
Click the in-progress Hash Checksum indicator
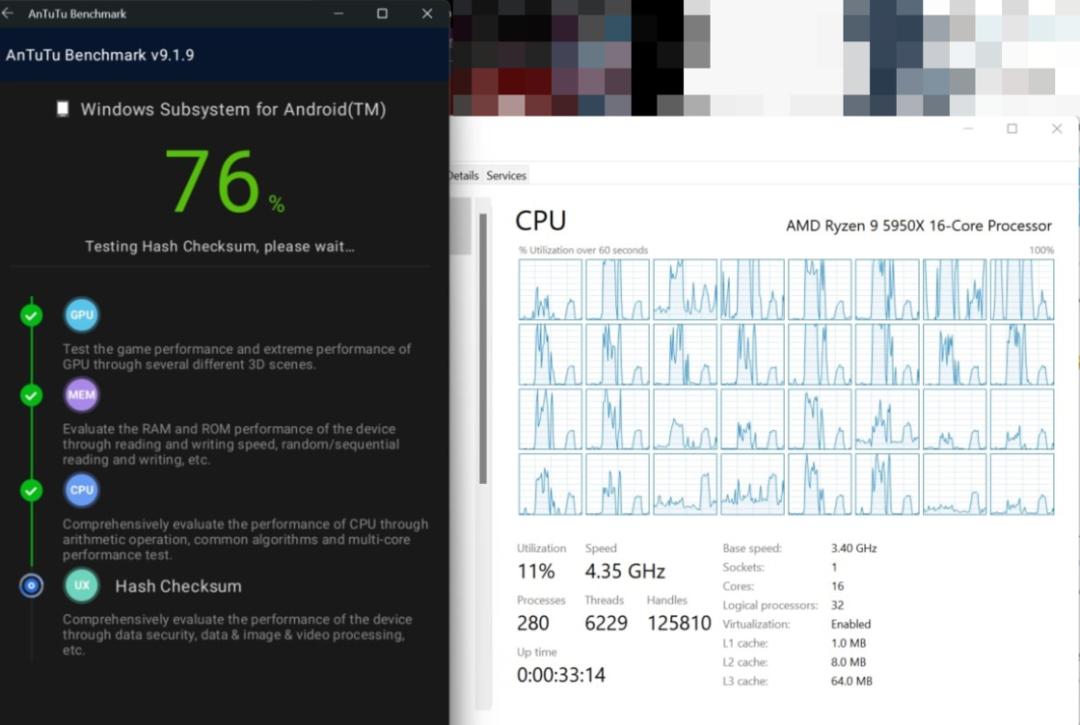pos(31,585)
